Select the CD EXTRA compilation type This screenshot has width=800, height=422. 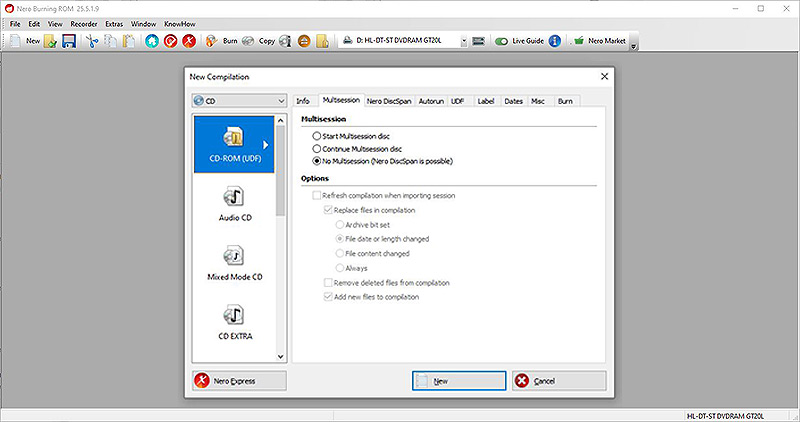234,322
